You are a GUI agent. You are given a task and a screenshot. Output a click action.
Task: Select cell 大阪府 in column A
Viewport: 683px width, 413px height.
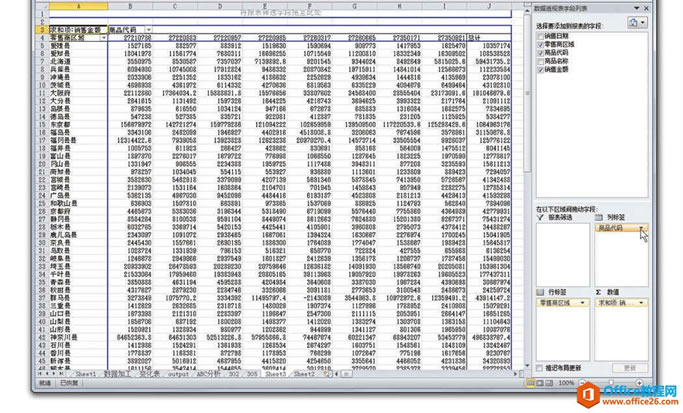click(x=78, y=93)
